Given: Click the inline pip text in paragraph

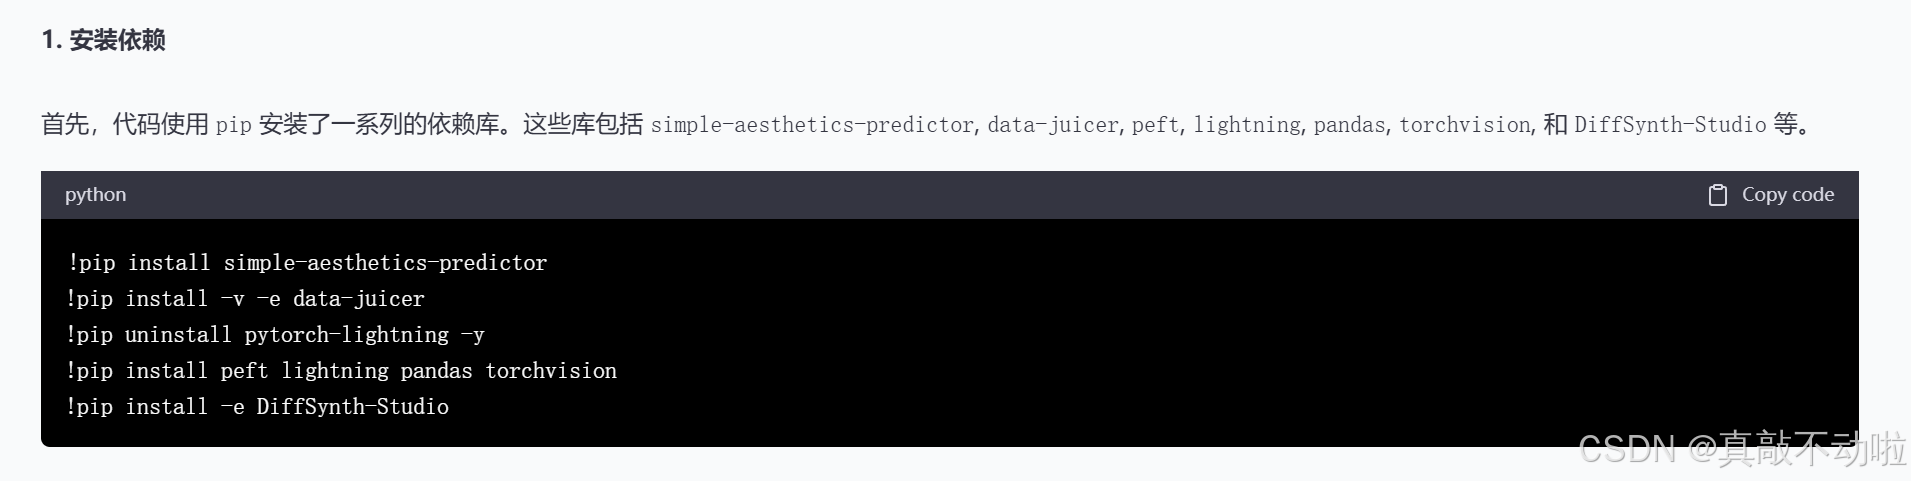Looking at the screenshot, I should pos(234,125).
